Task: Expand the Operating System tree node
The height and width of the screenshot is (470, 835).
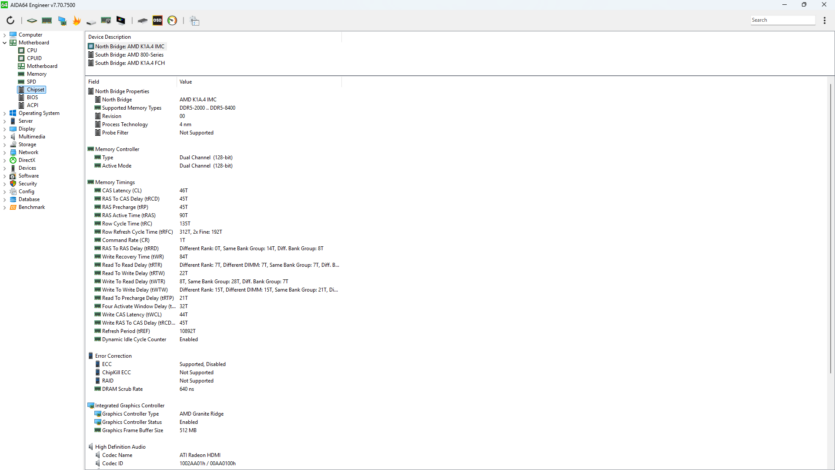Action: click(5, 113)
